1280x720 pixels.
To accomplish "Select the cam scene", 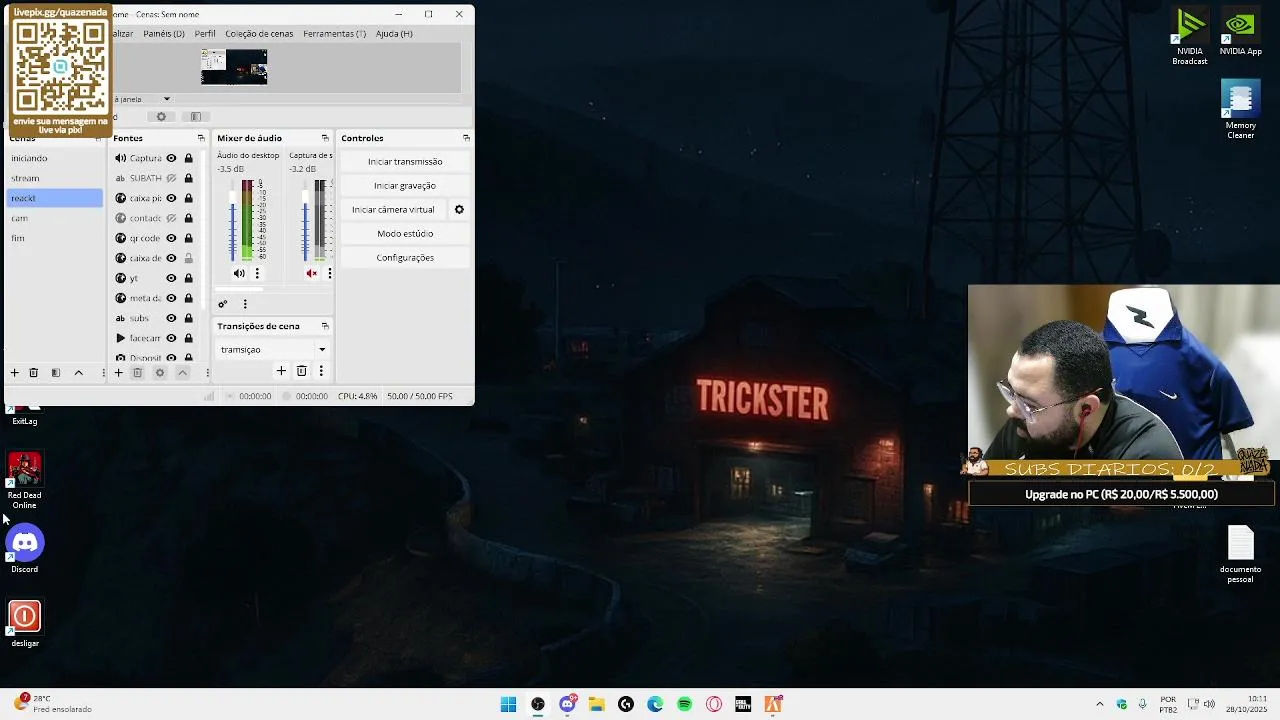I will 54,218.
